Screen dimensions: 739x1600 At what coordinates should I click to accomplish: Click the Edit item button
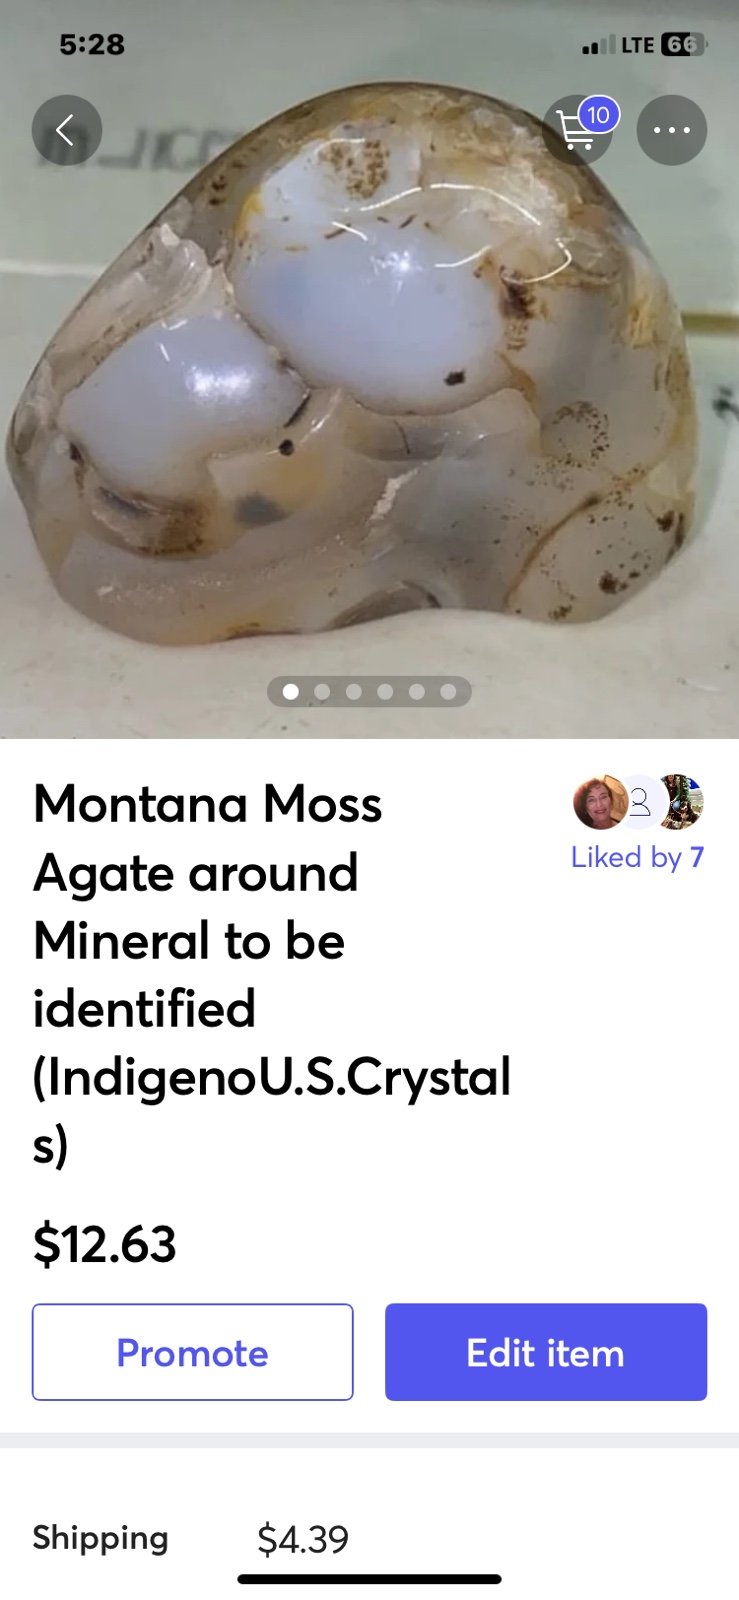546,1352
